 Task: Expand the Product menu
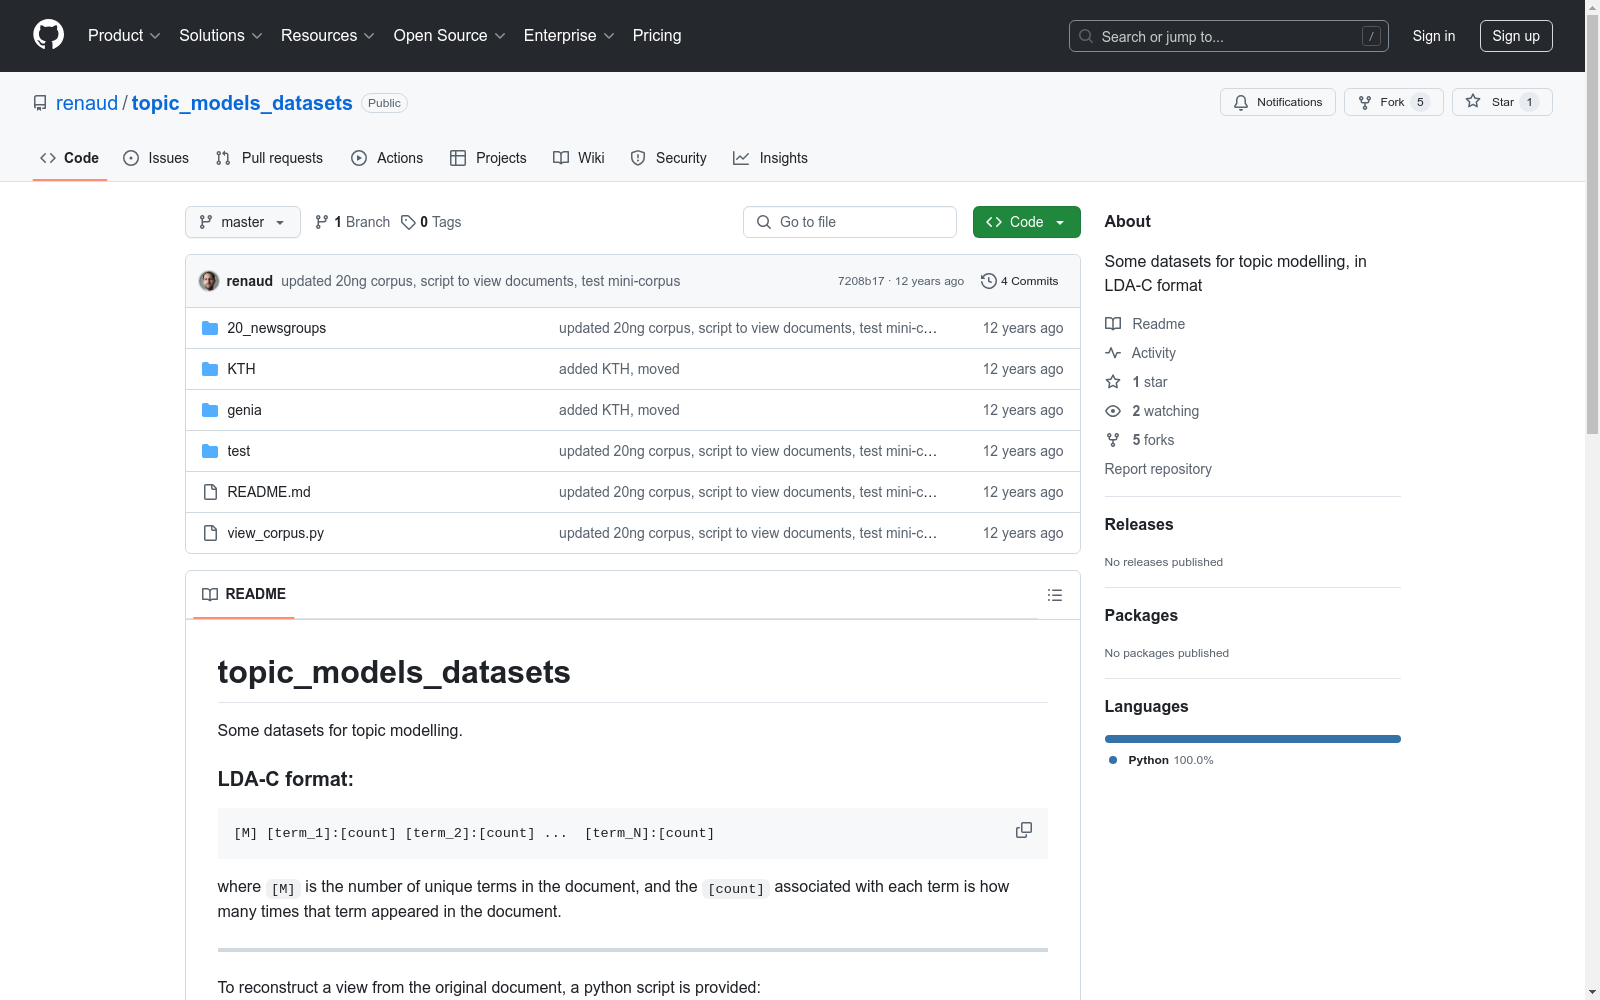click(124, 36)
